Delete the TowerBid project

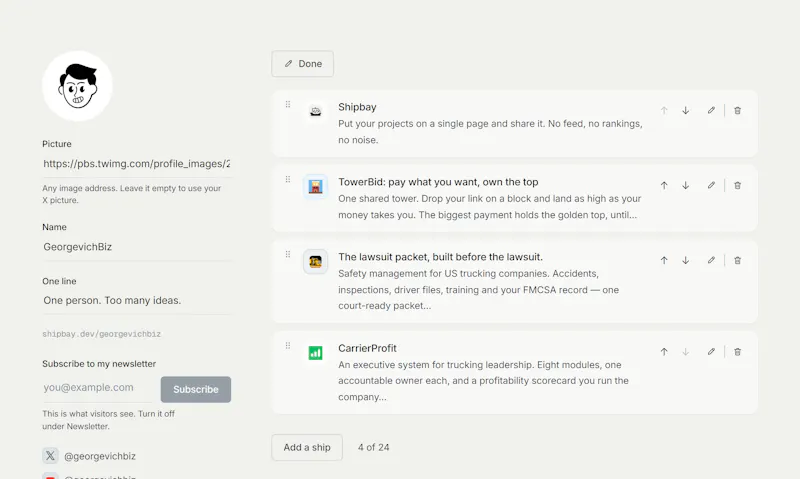(737, 185)
